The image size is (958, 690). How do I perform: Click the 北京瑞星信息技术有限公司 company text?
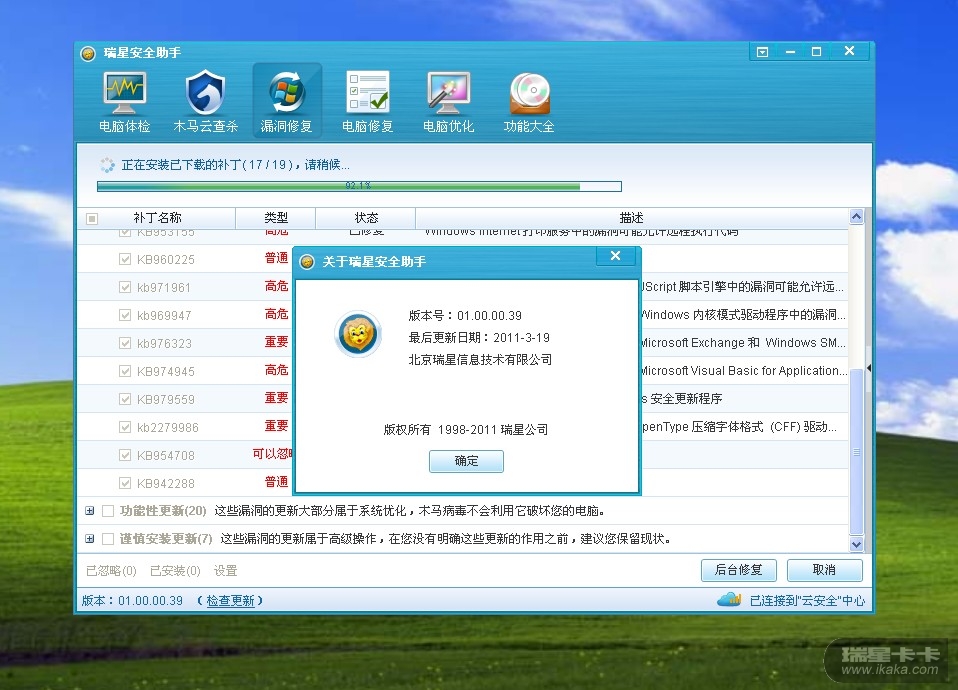click(480, 359)
